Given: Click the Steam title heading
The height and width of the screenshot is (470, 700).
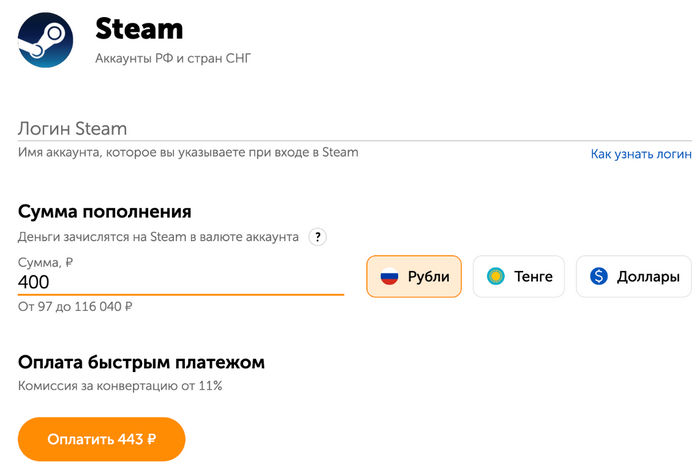Looking at the screenshot, I should click(x=140, y=27).
